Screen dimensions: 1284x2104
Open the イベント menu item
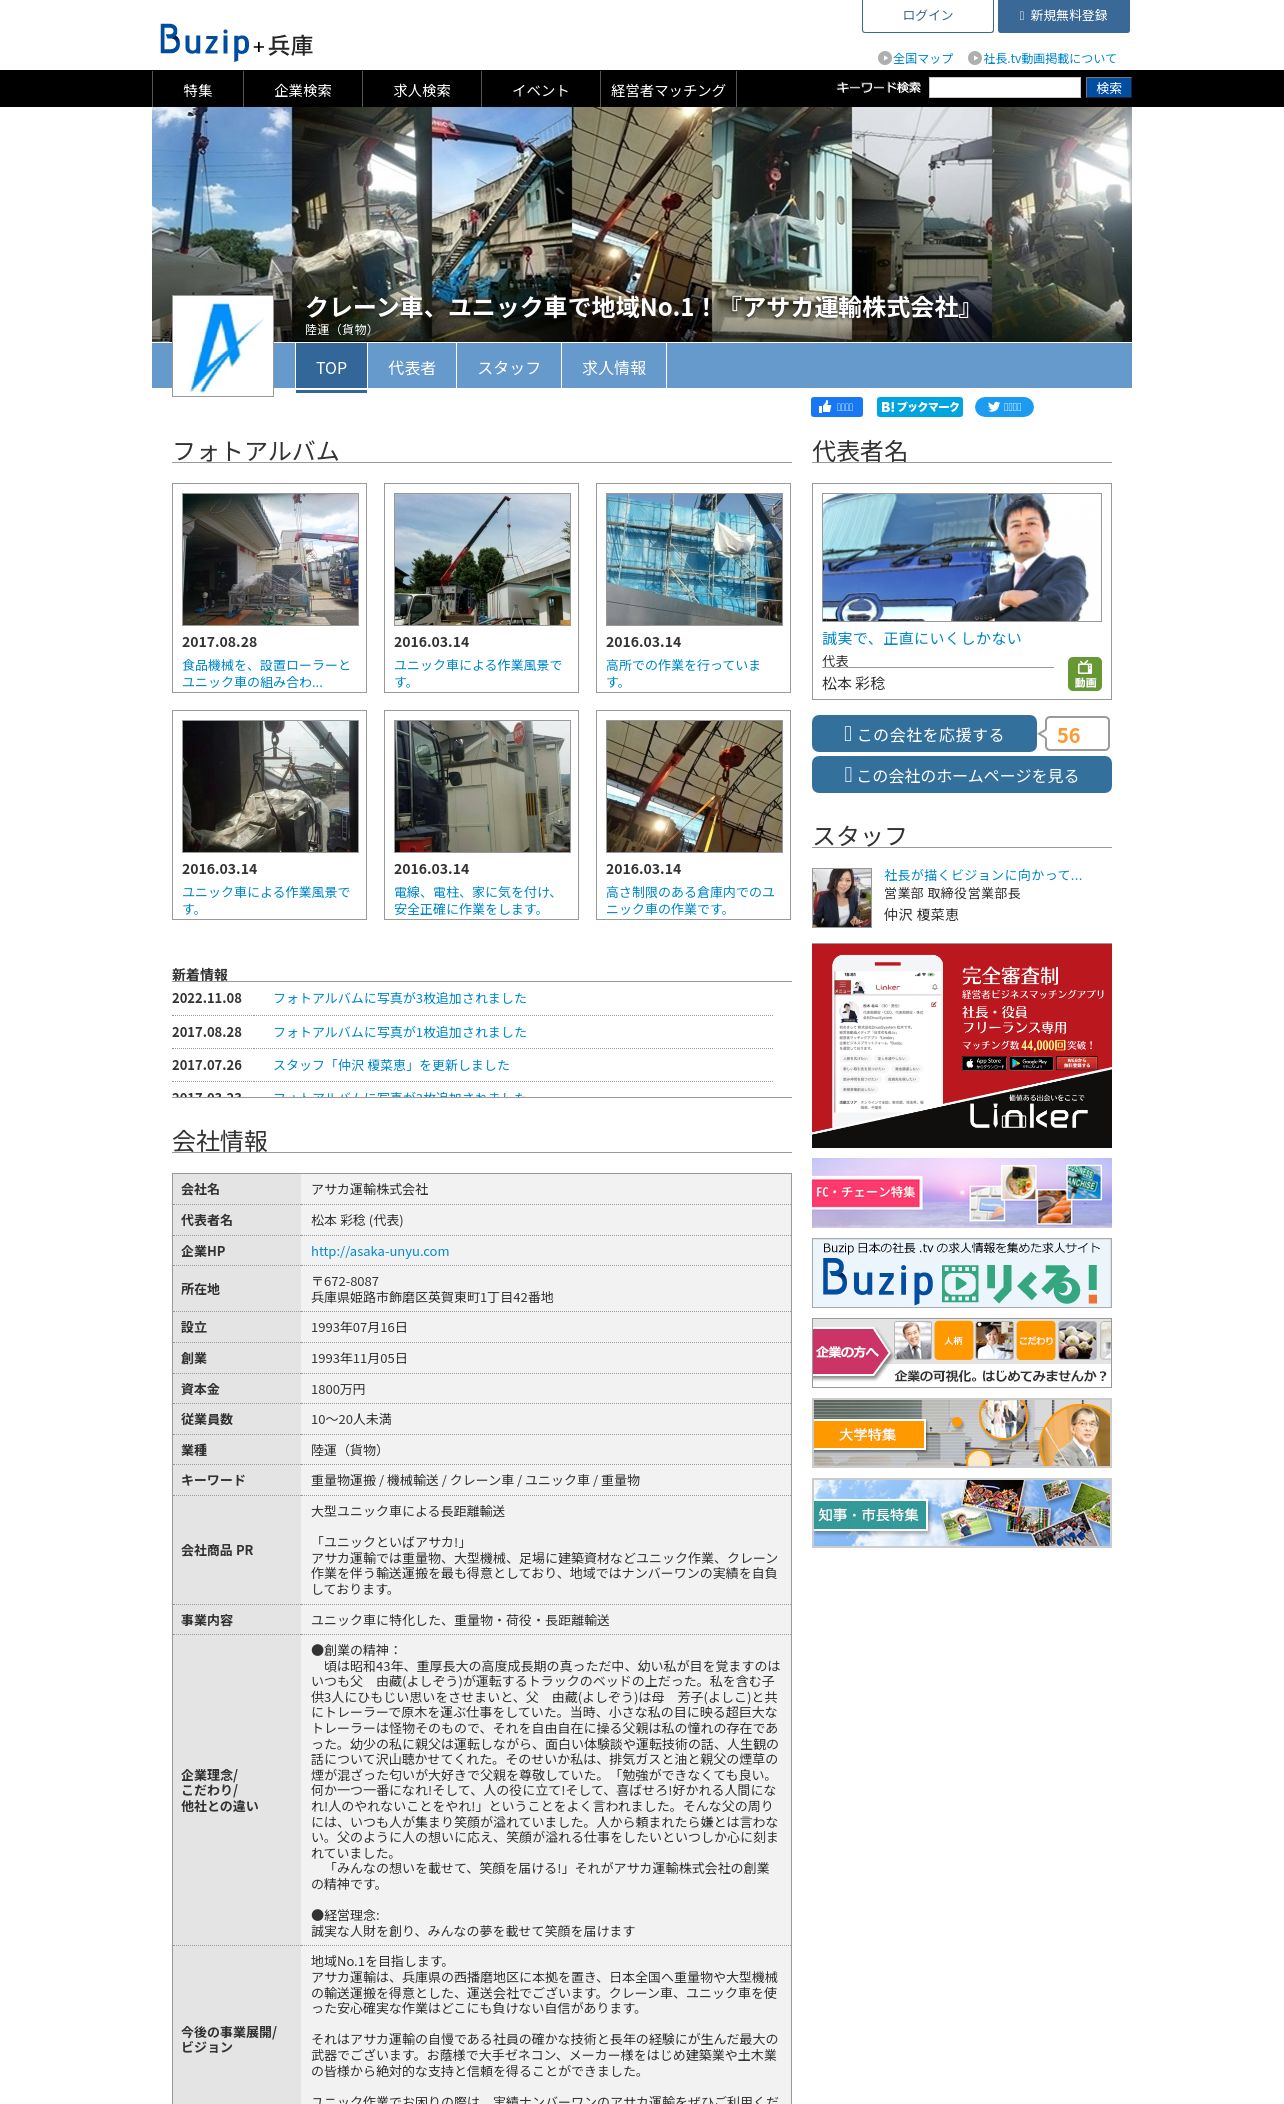[x=541, y=90]
